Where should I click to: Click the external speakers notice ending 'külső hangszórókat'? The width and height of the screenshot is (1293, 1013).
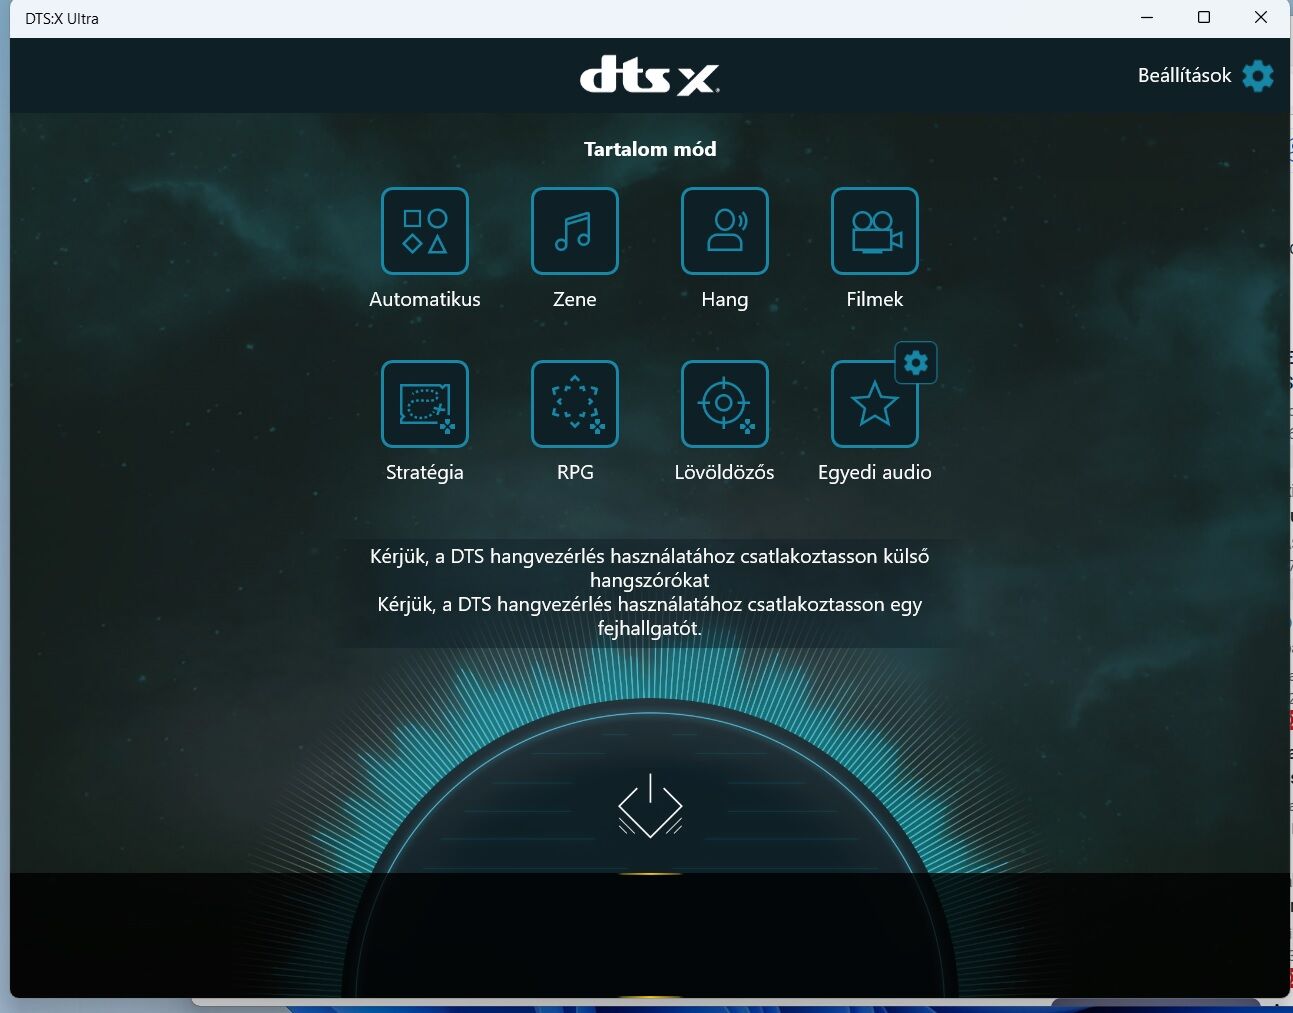tap(650, 568)
